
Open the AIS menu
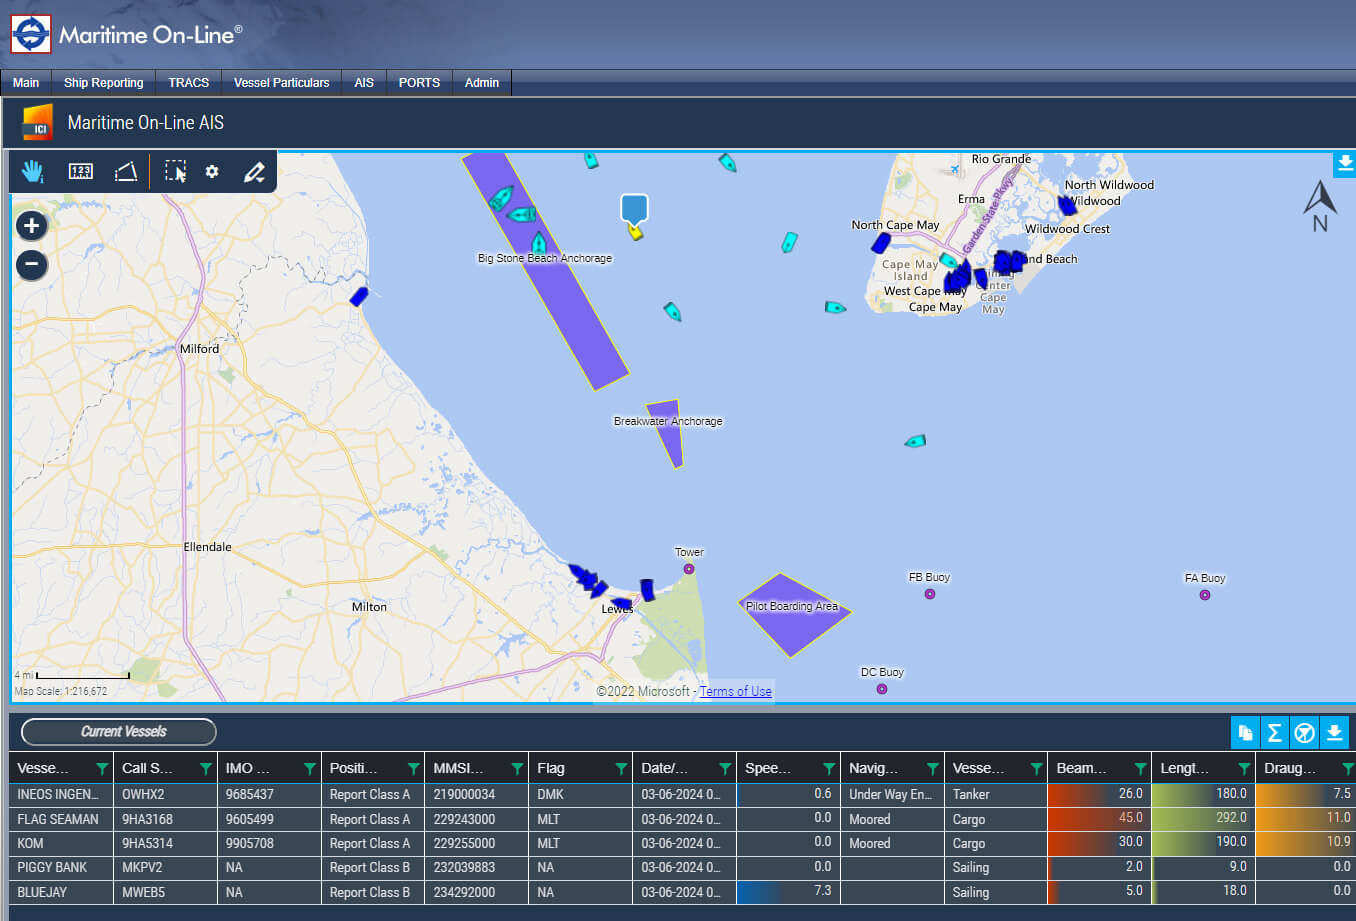tap(364, 83)
